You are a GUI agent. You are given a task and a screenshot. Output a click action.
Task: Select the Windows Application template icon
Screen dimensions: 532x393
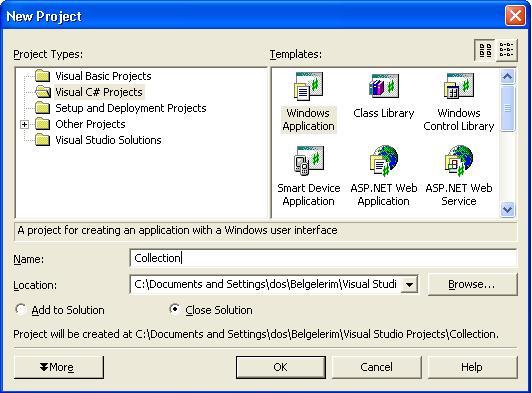(308, 86)
